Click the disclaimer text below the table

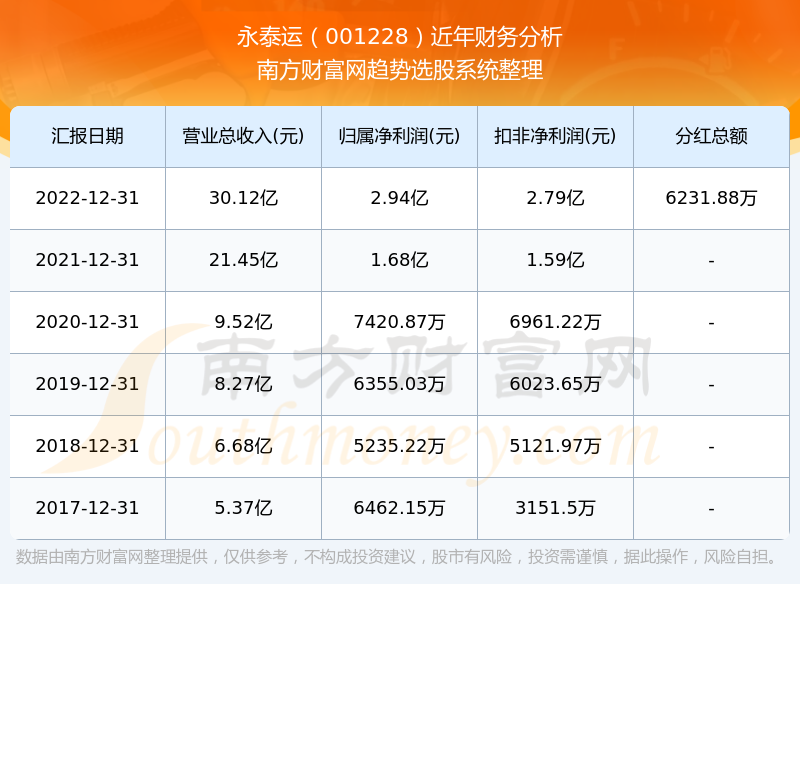396,557
